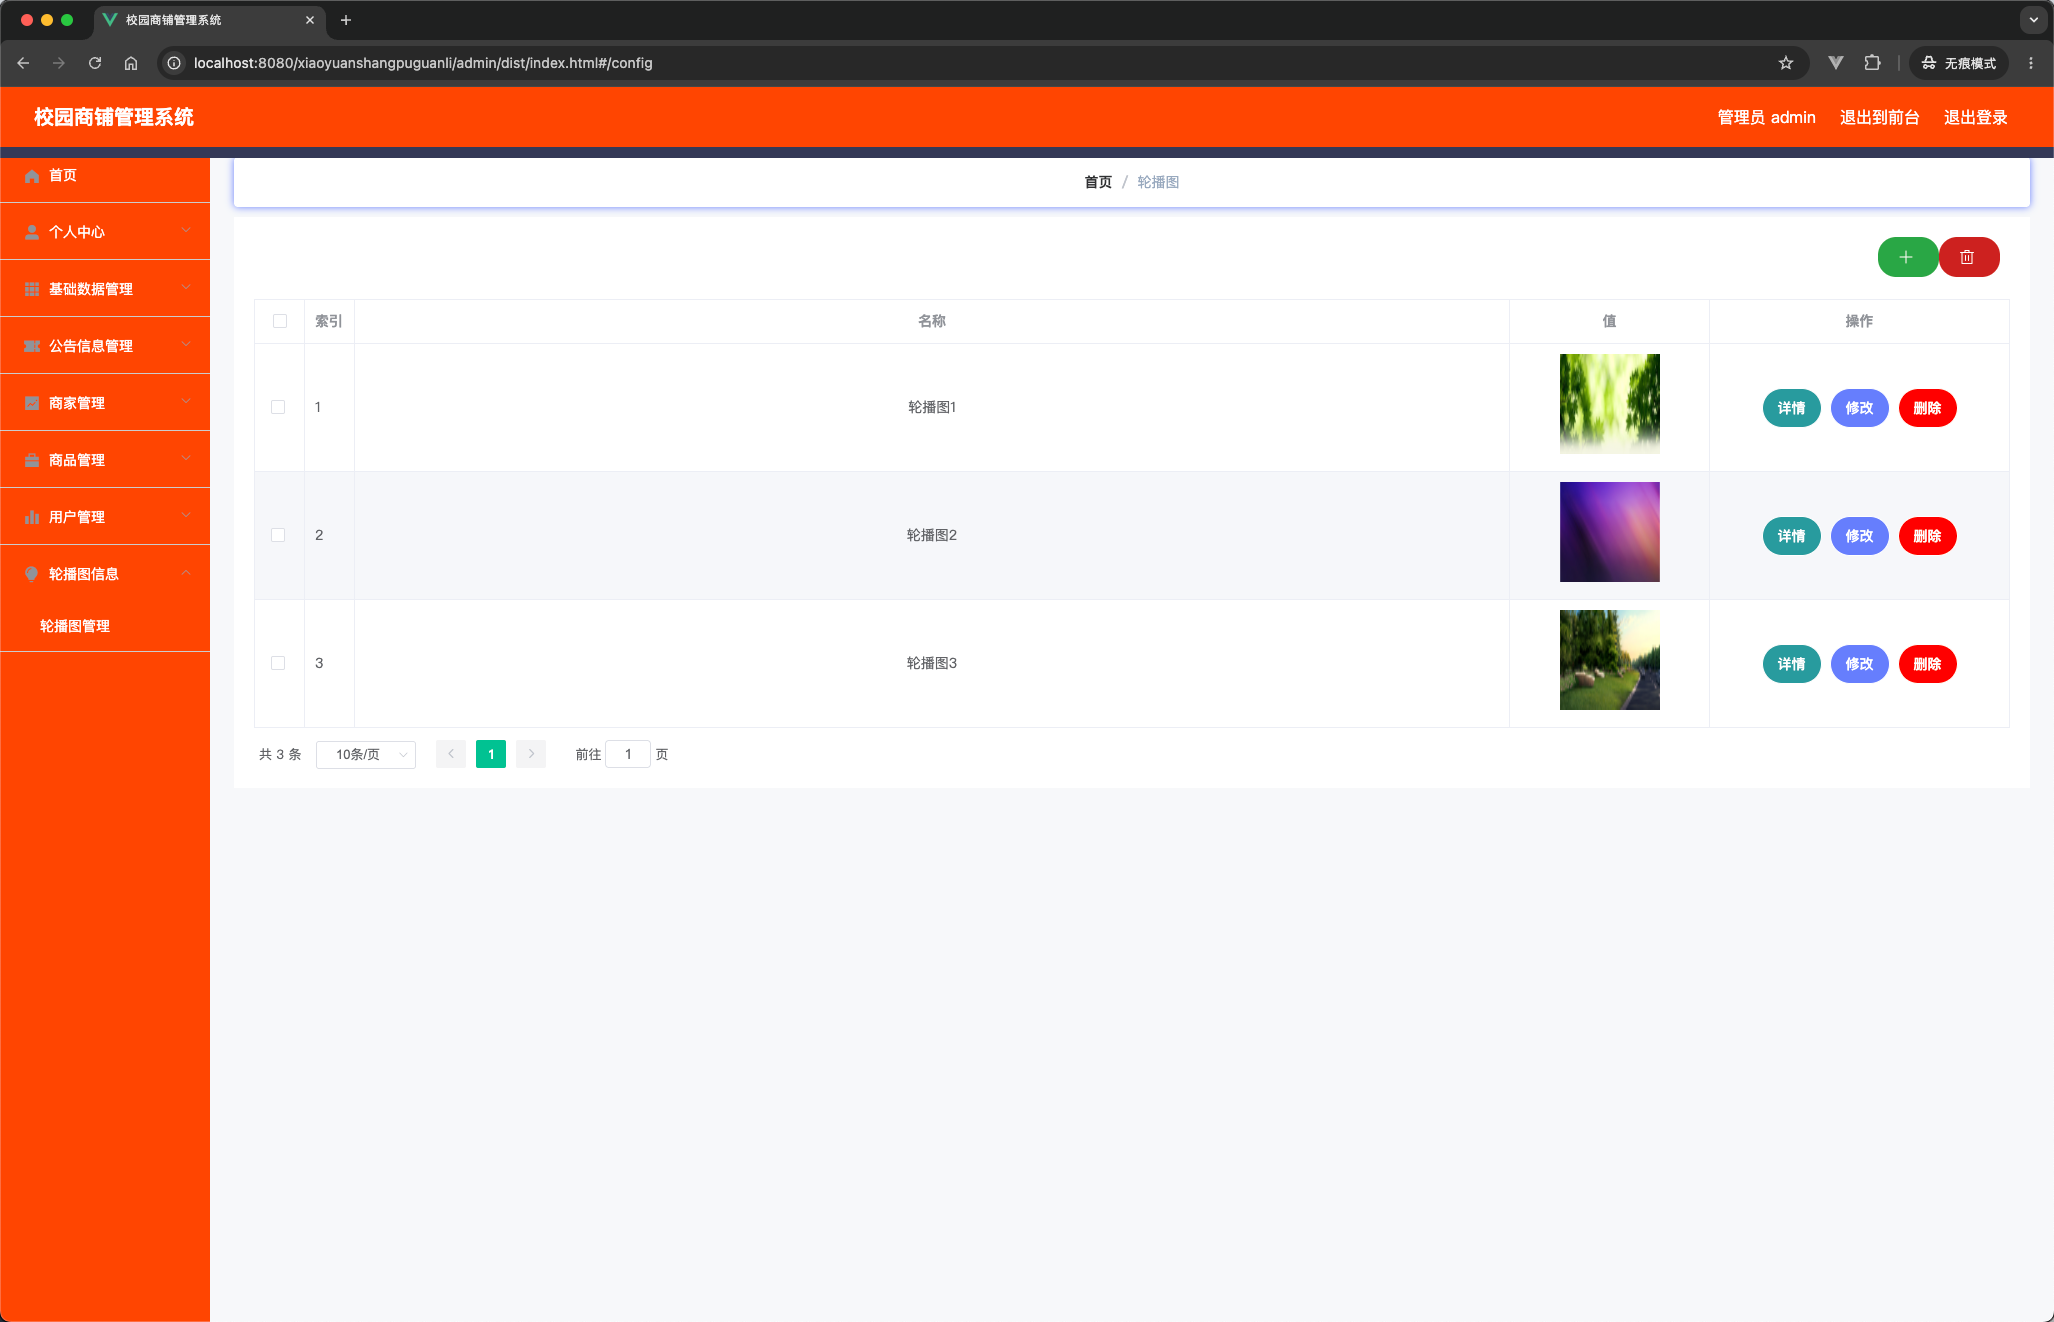This screenshot has height=1322, width=2054.
Task: Collapse the 轮播图信息 menu chevron
Action: pyautogui.click(x=186, y=573)
